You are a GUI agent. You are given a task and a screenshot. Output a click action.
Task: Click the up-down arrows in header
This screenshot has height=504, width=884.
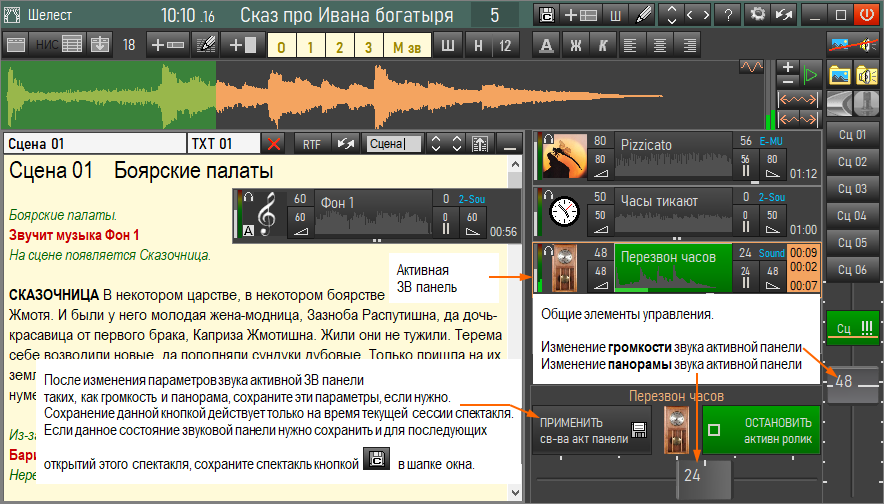[671, 15]
